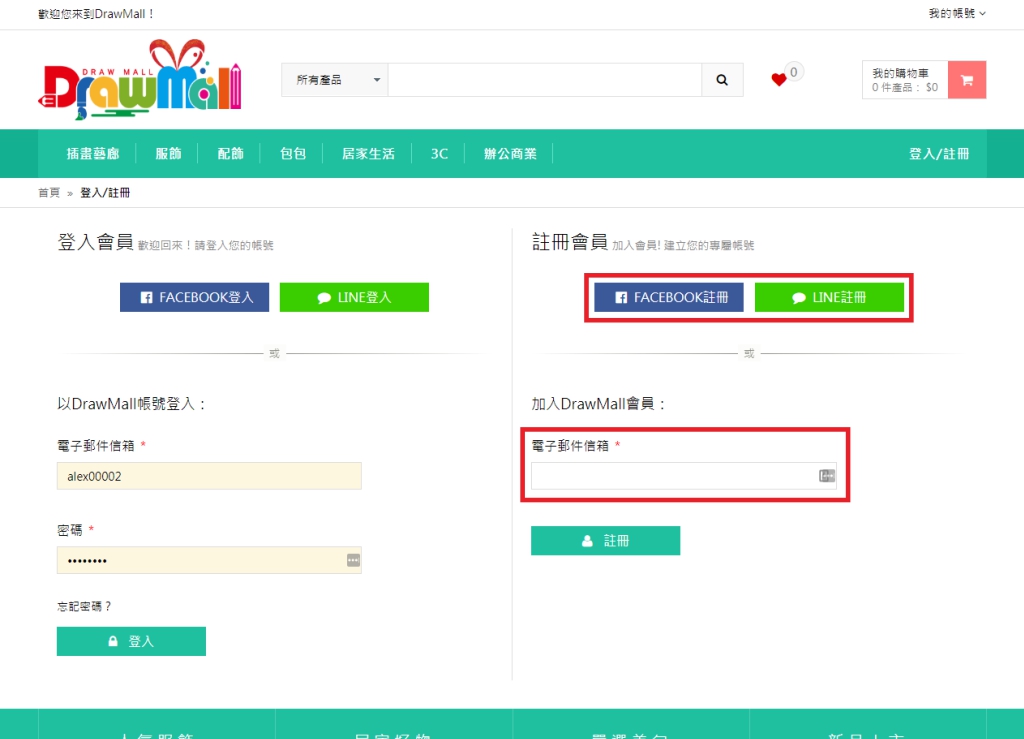Screen dimensions: 1024x739
Task: Navigate to 首頁 via the breadcrumb
Action: pyautogui.click(x=47, y=192)
